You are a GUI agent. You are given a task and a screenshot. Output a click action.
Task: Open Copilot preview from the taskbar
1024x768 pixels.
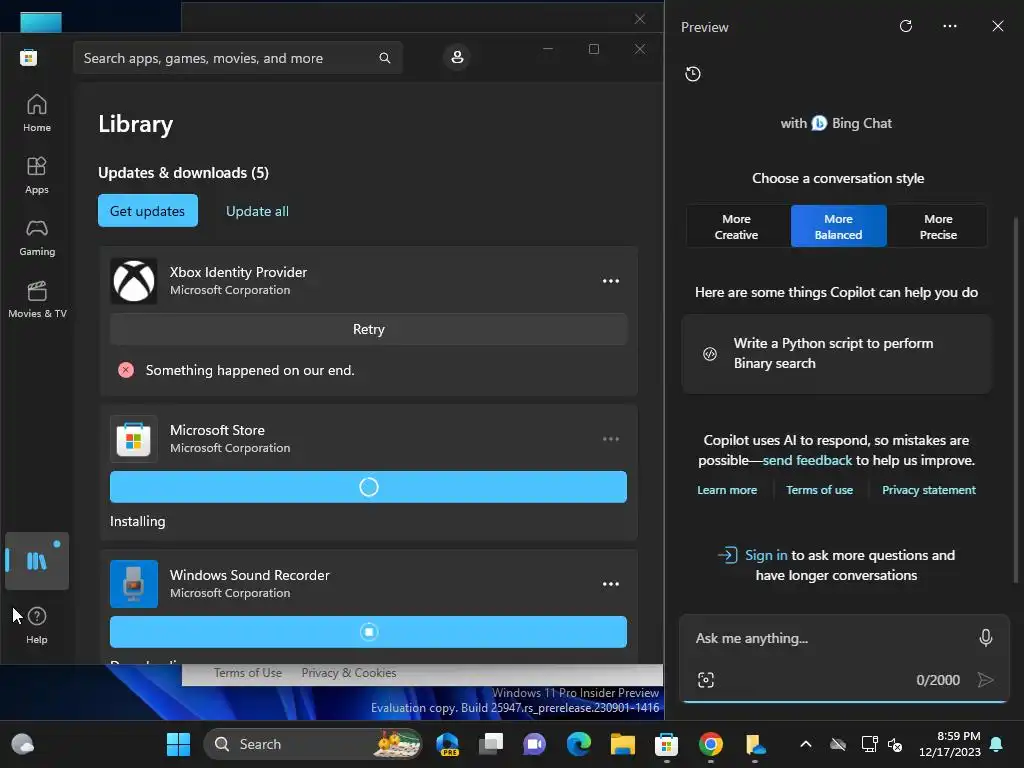pyautogui.click(x=448, y=744)
